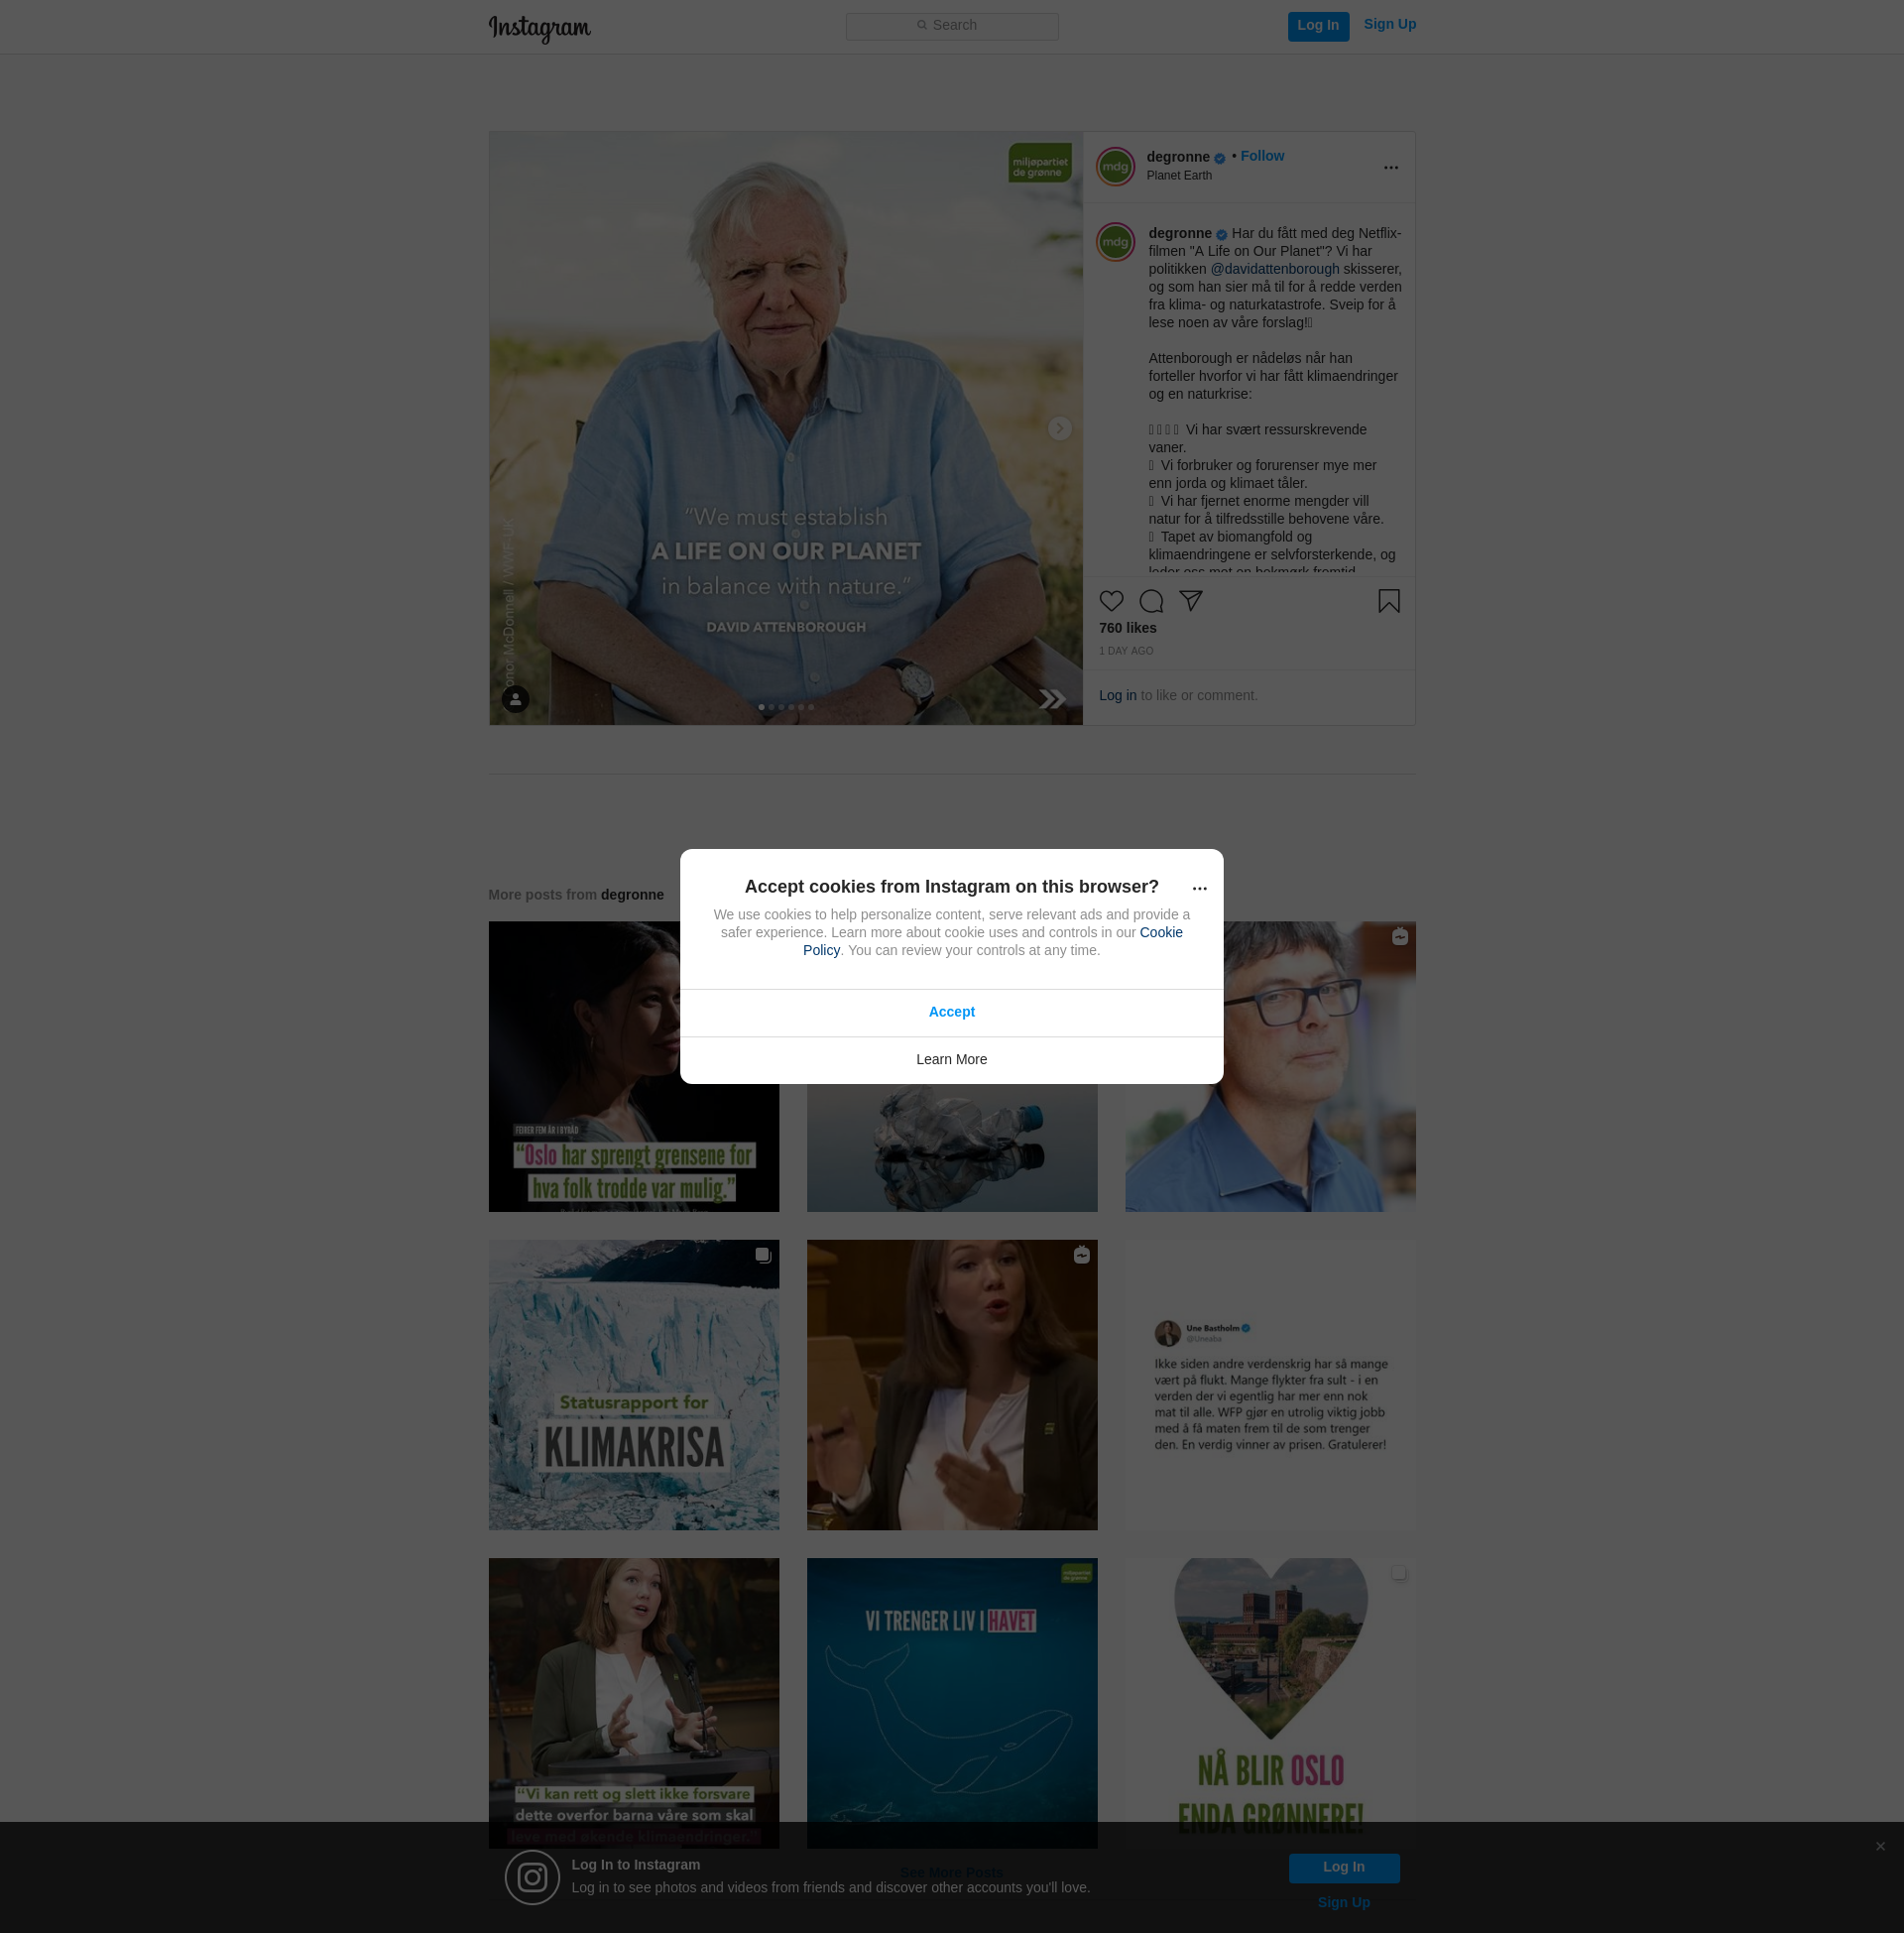Open the Oslo har sprengt grensene post
The width and height of the screenshot is (1904, 1933).
[x=633, y=1066]
